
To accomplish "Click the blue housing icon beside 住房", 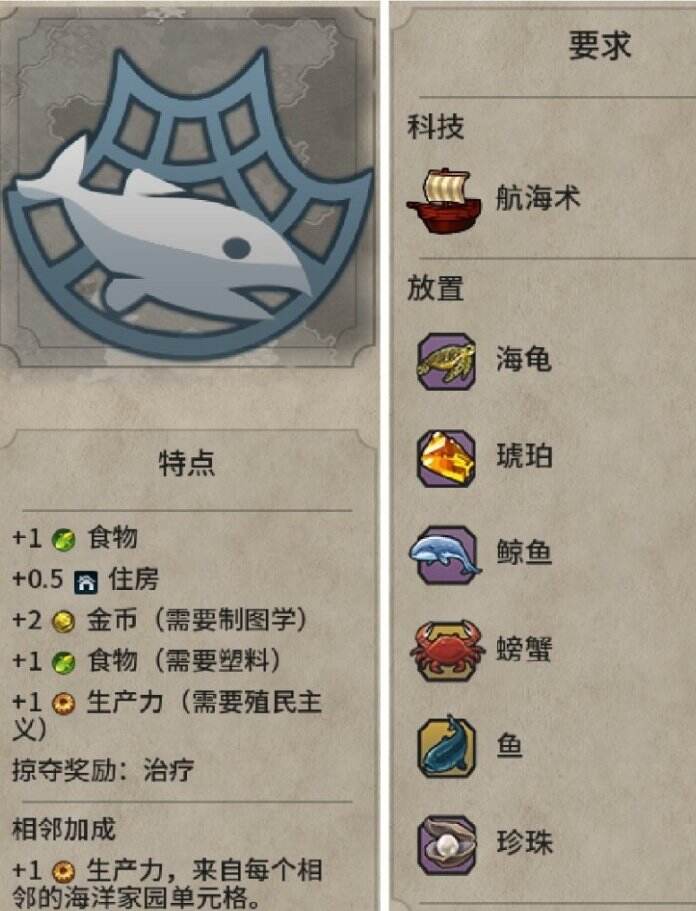I will pos(85,581).
